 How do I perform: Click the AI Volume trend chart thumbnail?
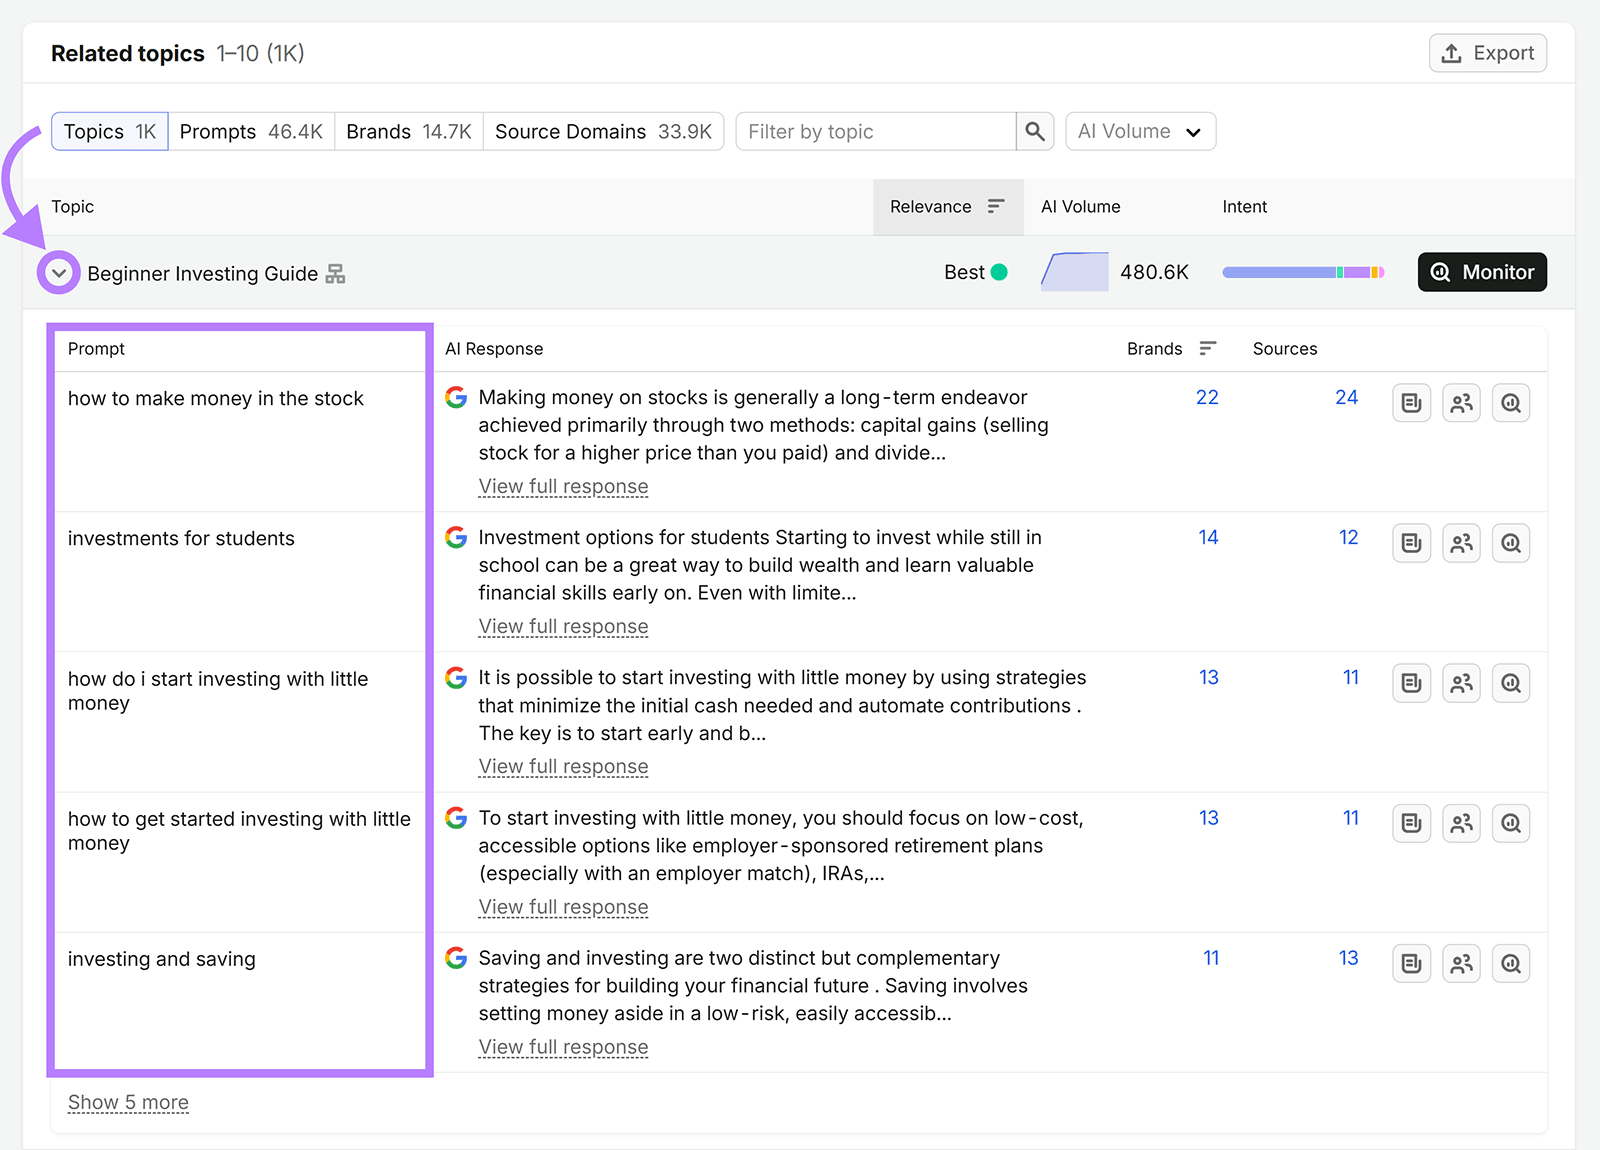pyautogui.click(x=1075, y=272)
